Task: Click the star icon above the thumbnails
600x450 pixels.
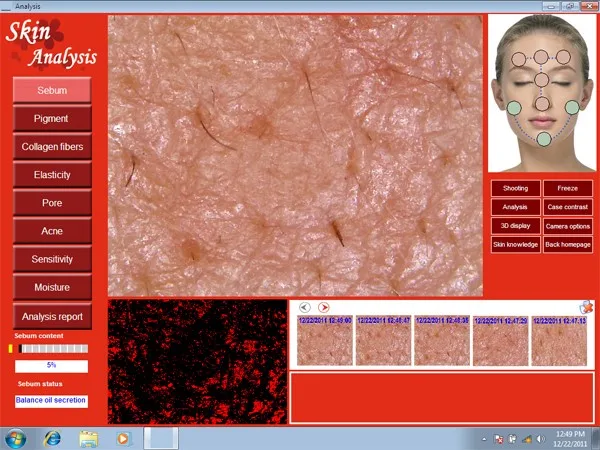Action: click(586, 307)
